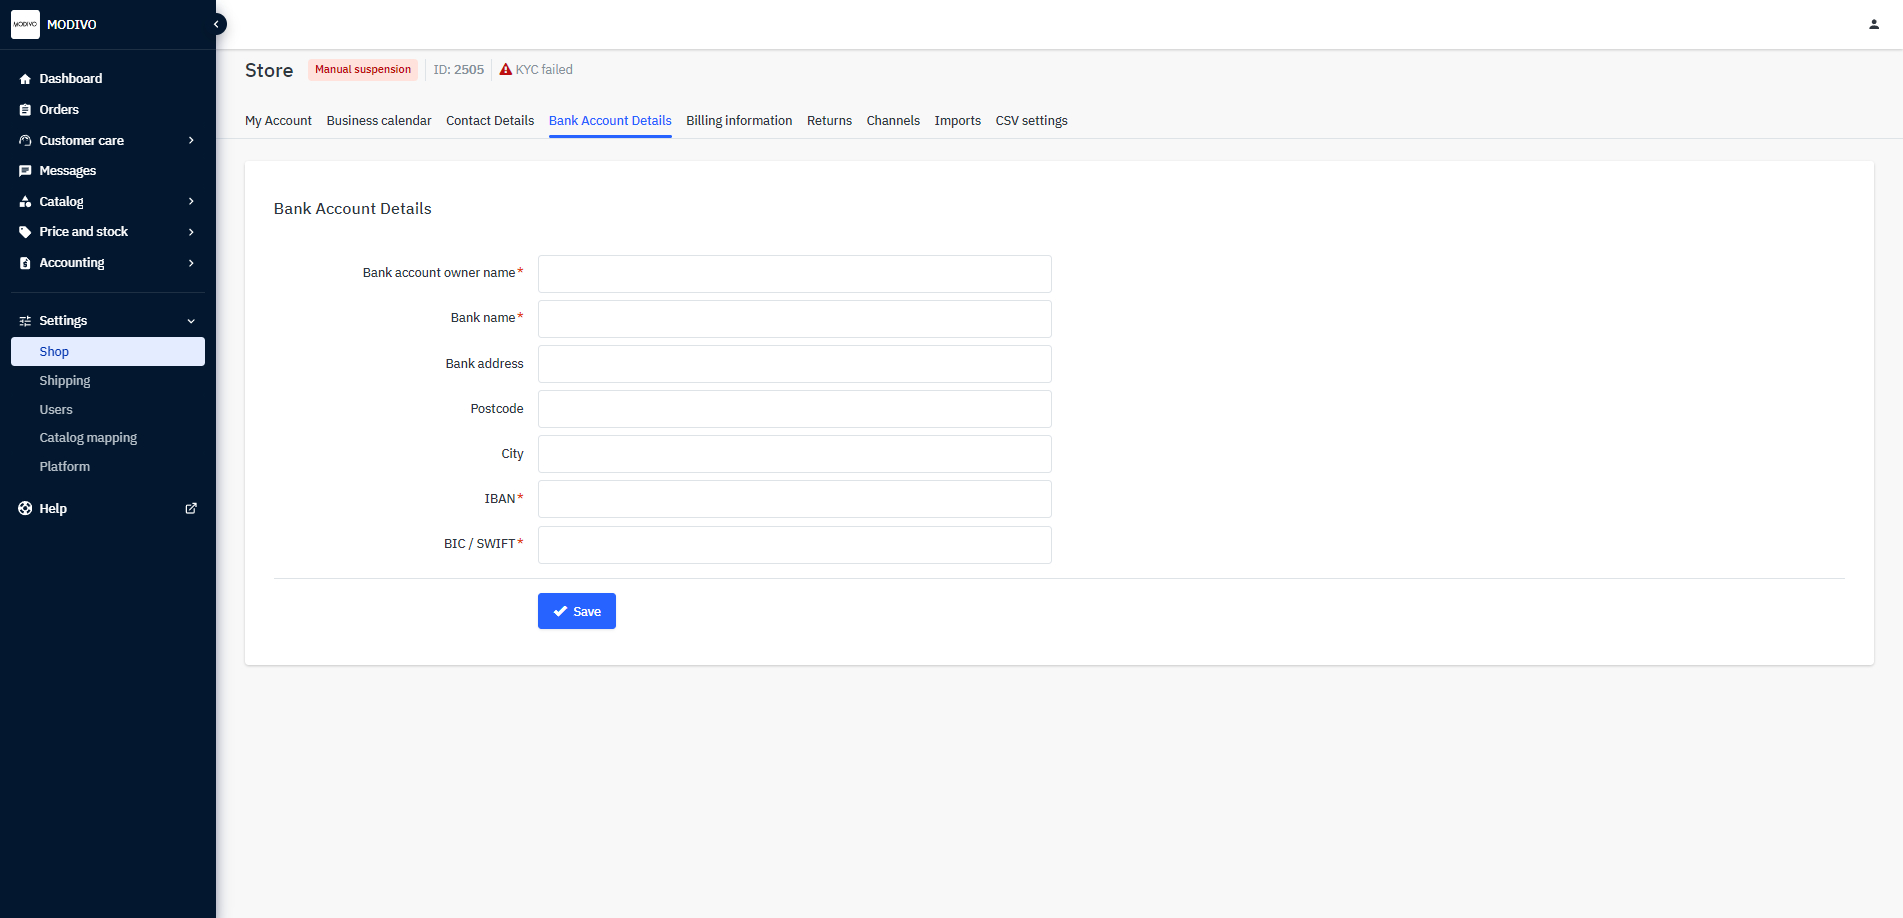Viewport: 1903px width, 918px height.
Task: Click the Dashboard home icon
Action: (x=25, y=79)
